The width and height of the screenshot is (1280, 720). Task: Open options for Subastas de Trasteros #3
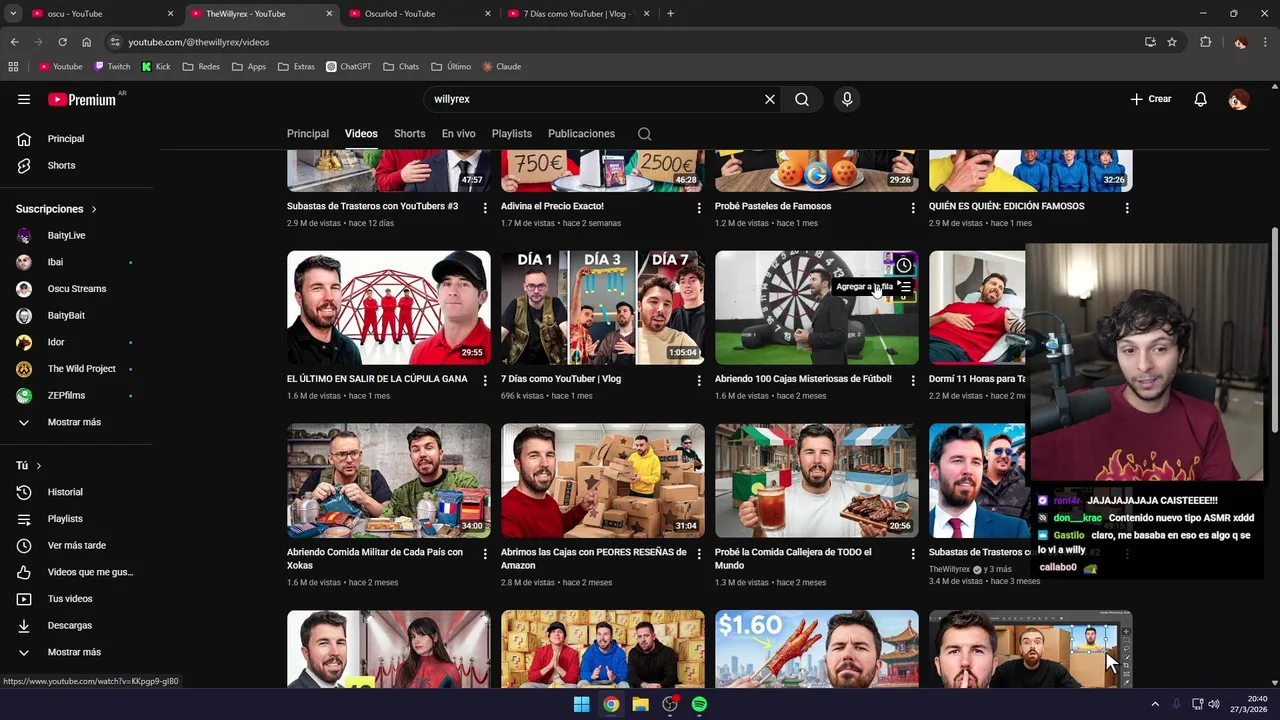click(485, 208)
